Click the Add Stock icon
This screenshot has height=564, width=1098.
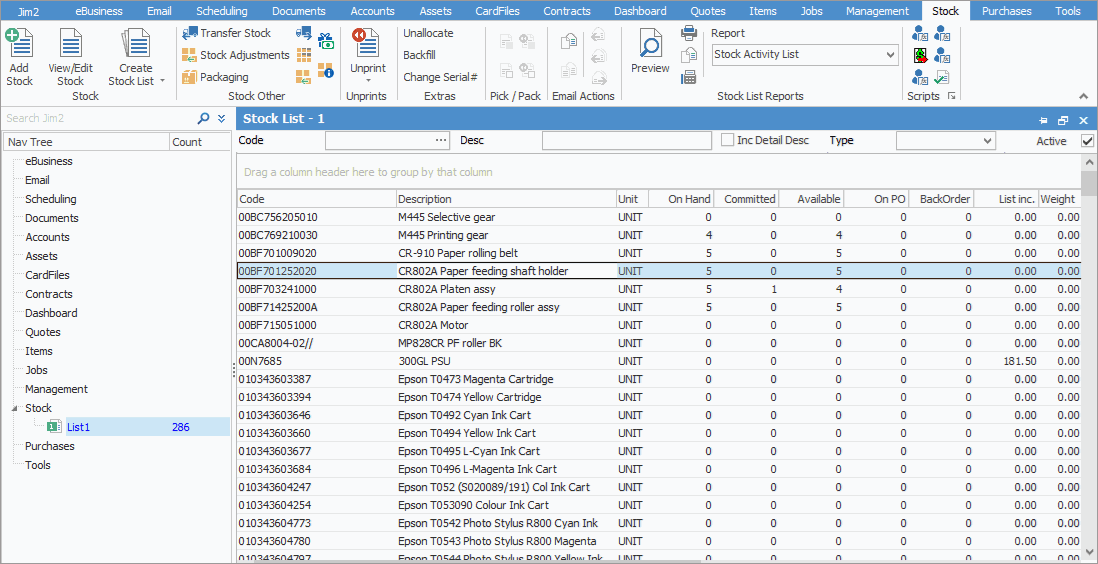pyautogui.click(x=19, y=46)
